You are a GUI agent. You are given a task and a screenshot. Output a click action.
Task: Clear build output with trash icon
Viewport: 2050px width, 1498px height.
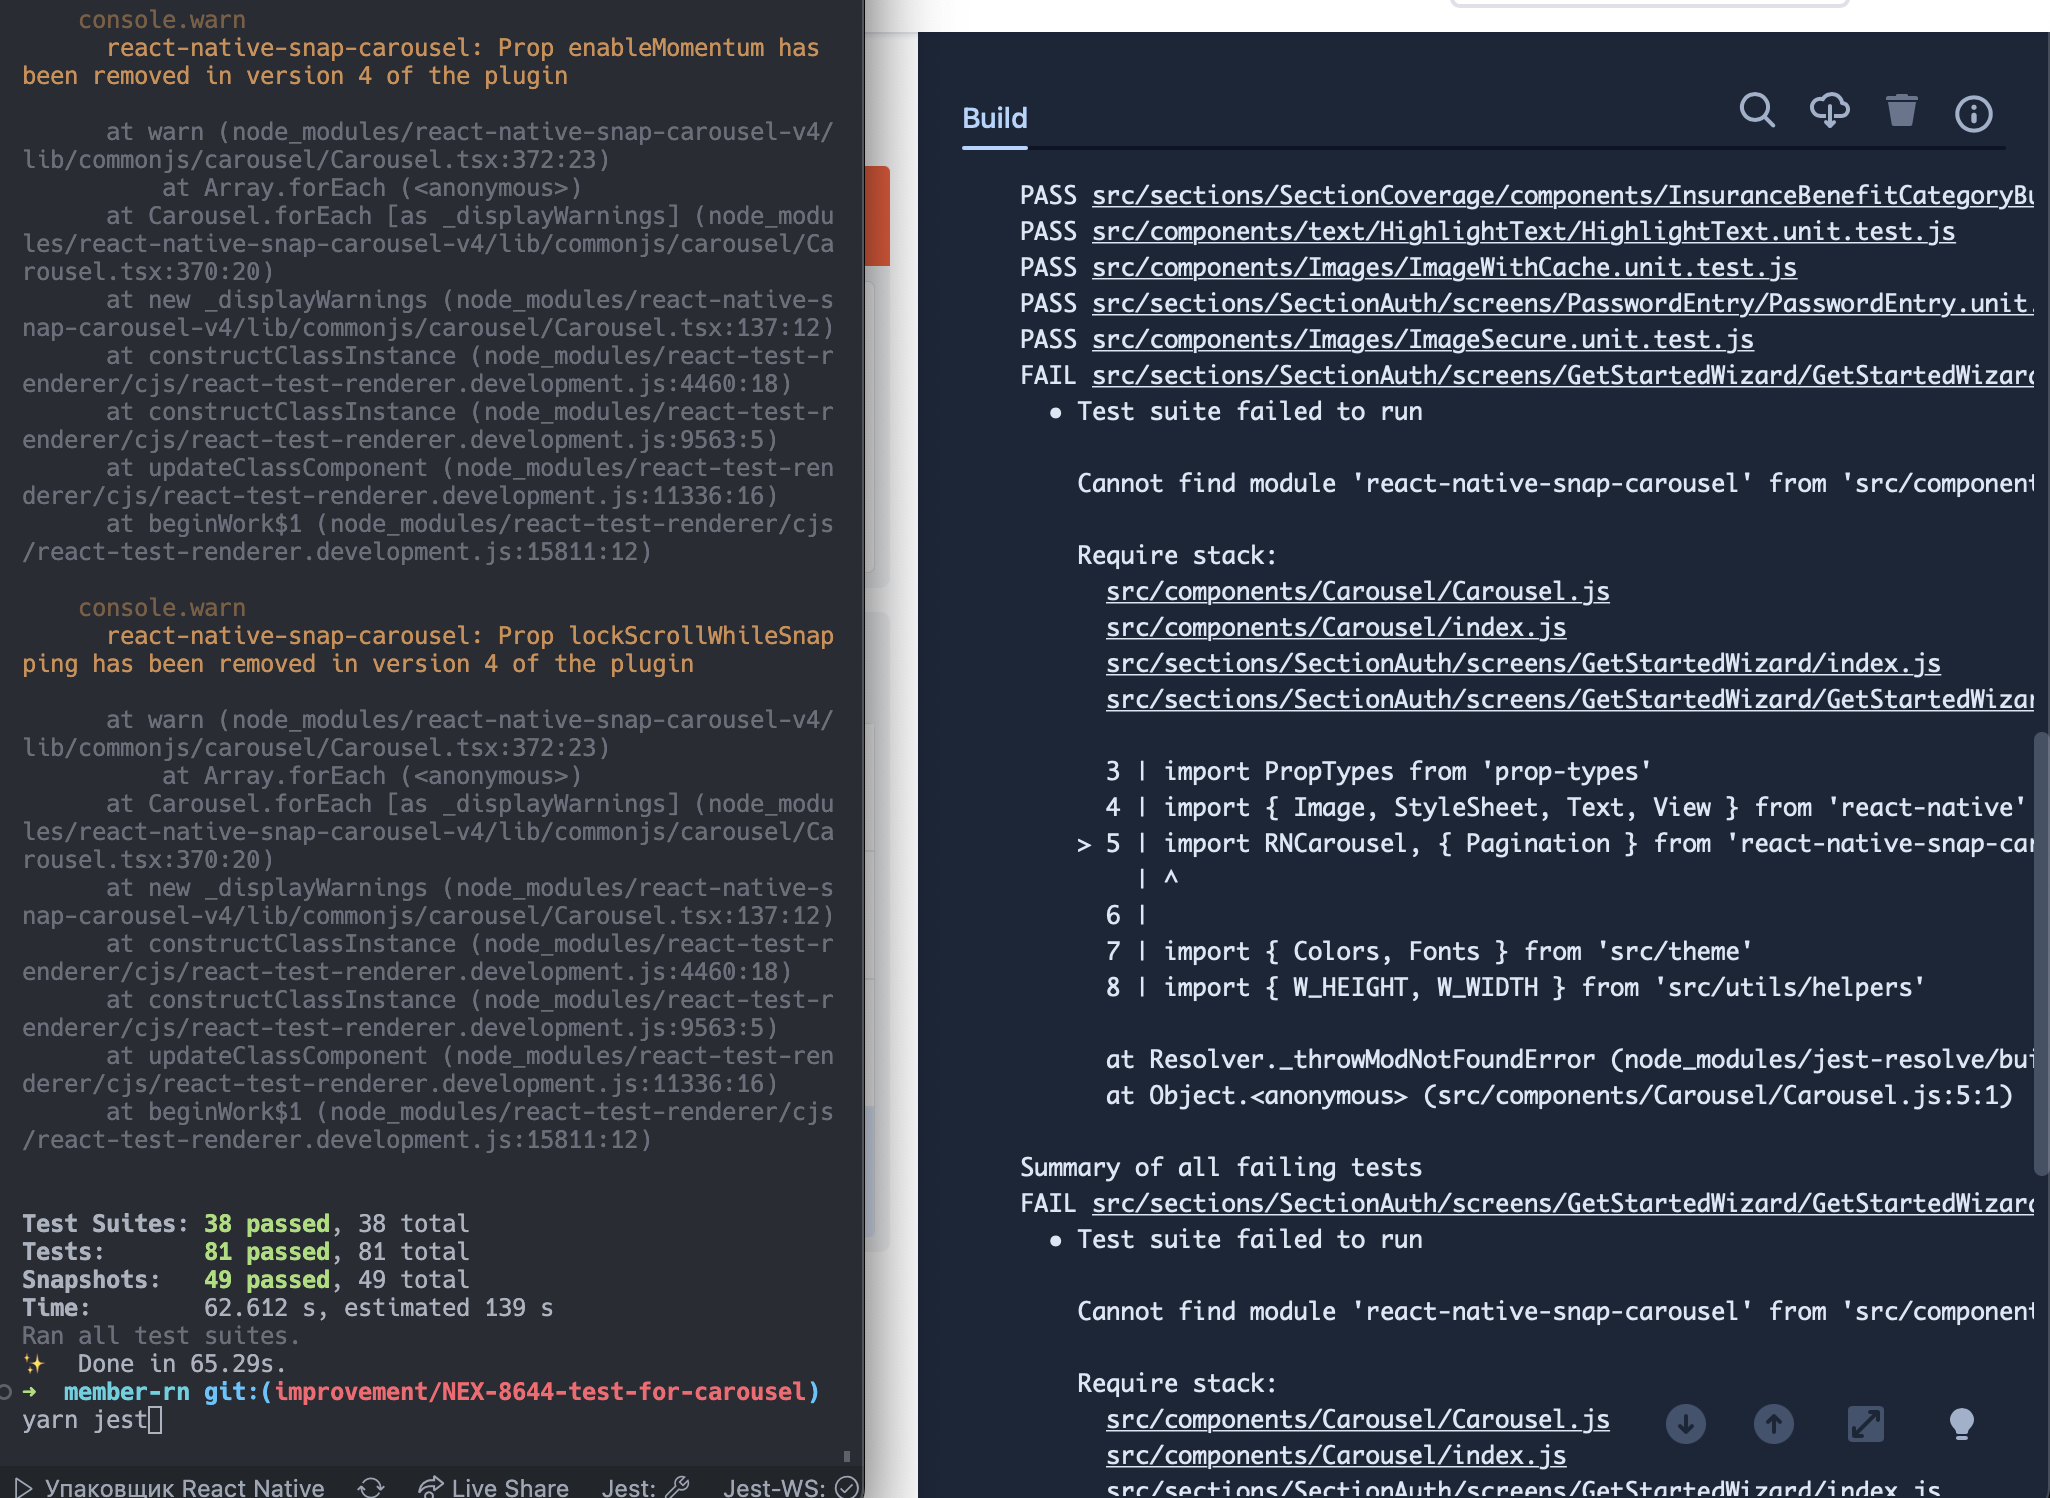pos(1901,112)
